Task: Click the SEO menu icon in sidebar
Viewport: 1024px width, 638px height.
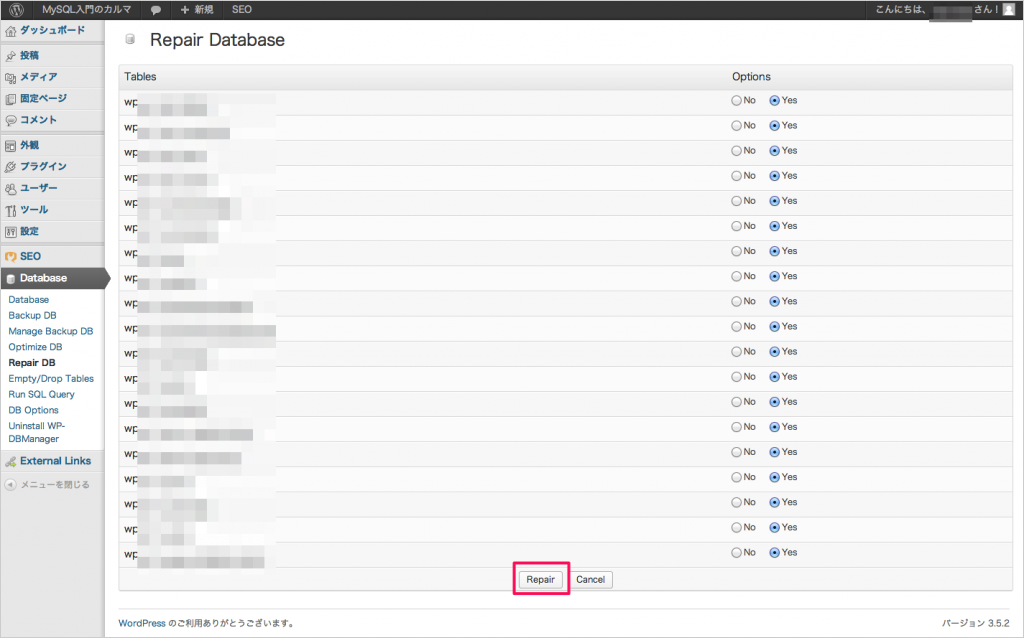Action: (x=10, y=257)
